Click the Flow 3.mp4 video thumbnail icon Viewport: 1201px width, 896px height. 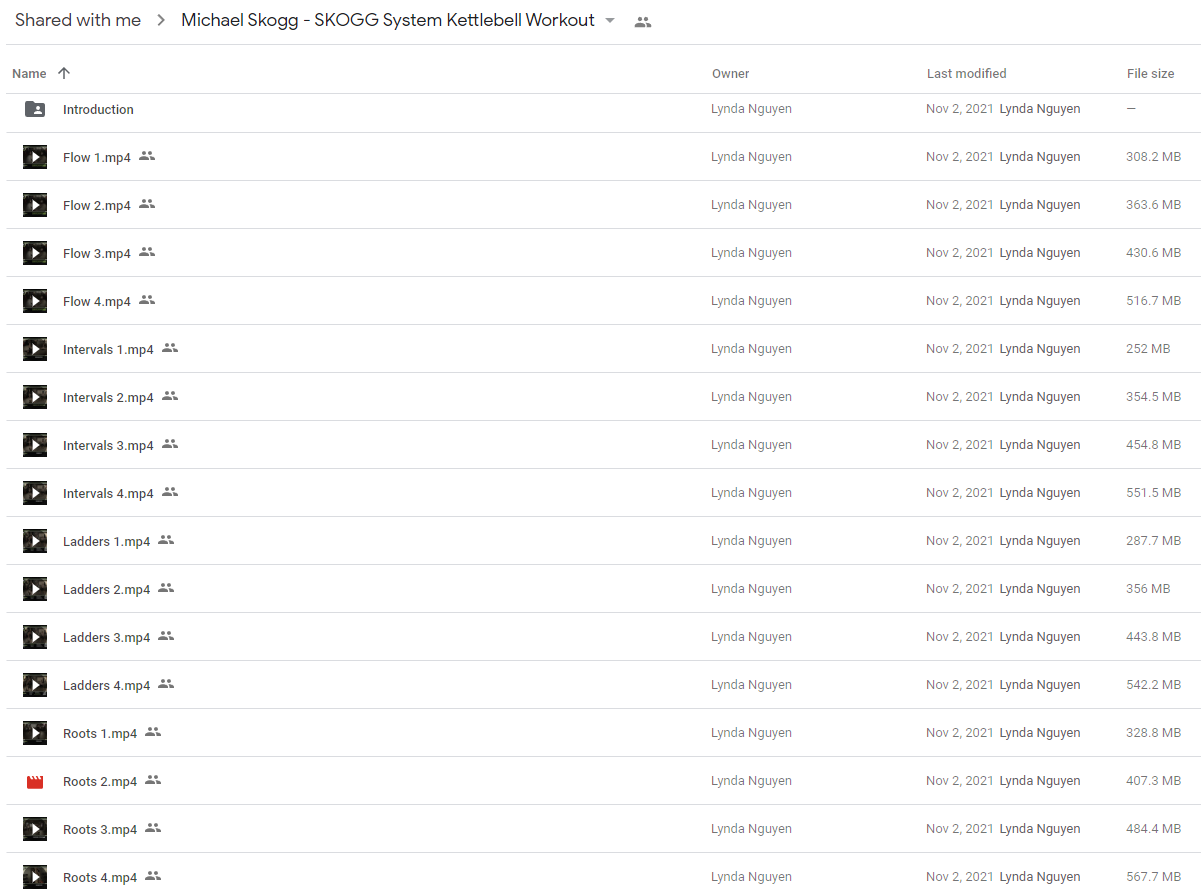(35, 253)
